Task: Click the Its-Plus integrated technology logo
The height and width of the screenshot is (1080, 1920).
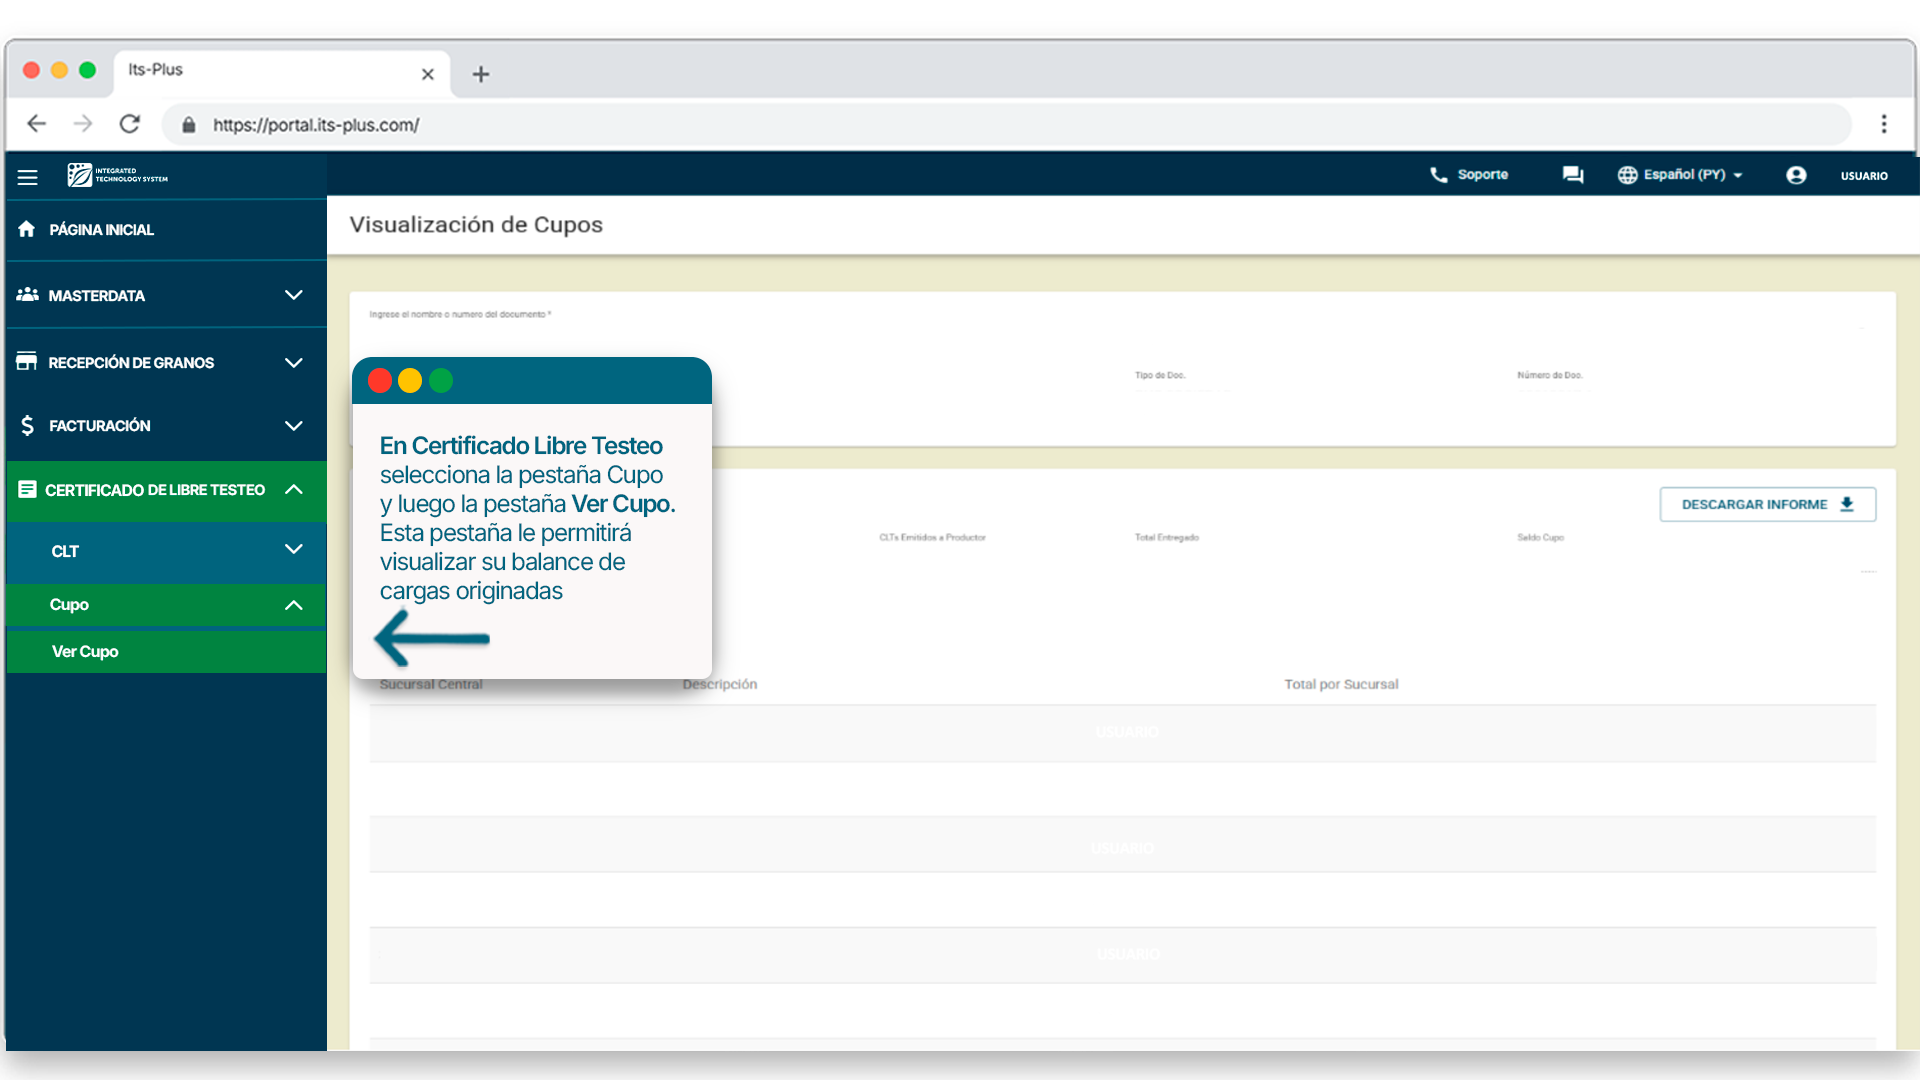Action: pos(118,175)
